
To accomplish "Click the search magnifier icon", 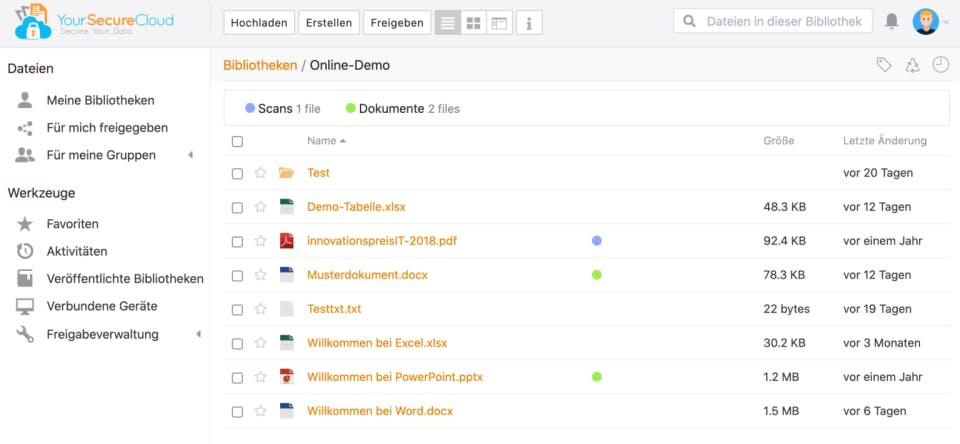I will [x=689, y=21].
